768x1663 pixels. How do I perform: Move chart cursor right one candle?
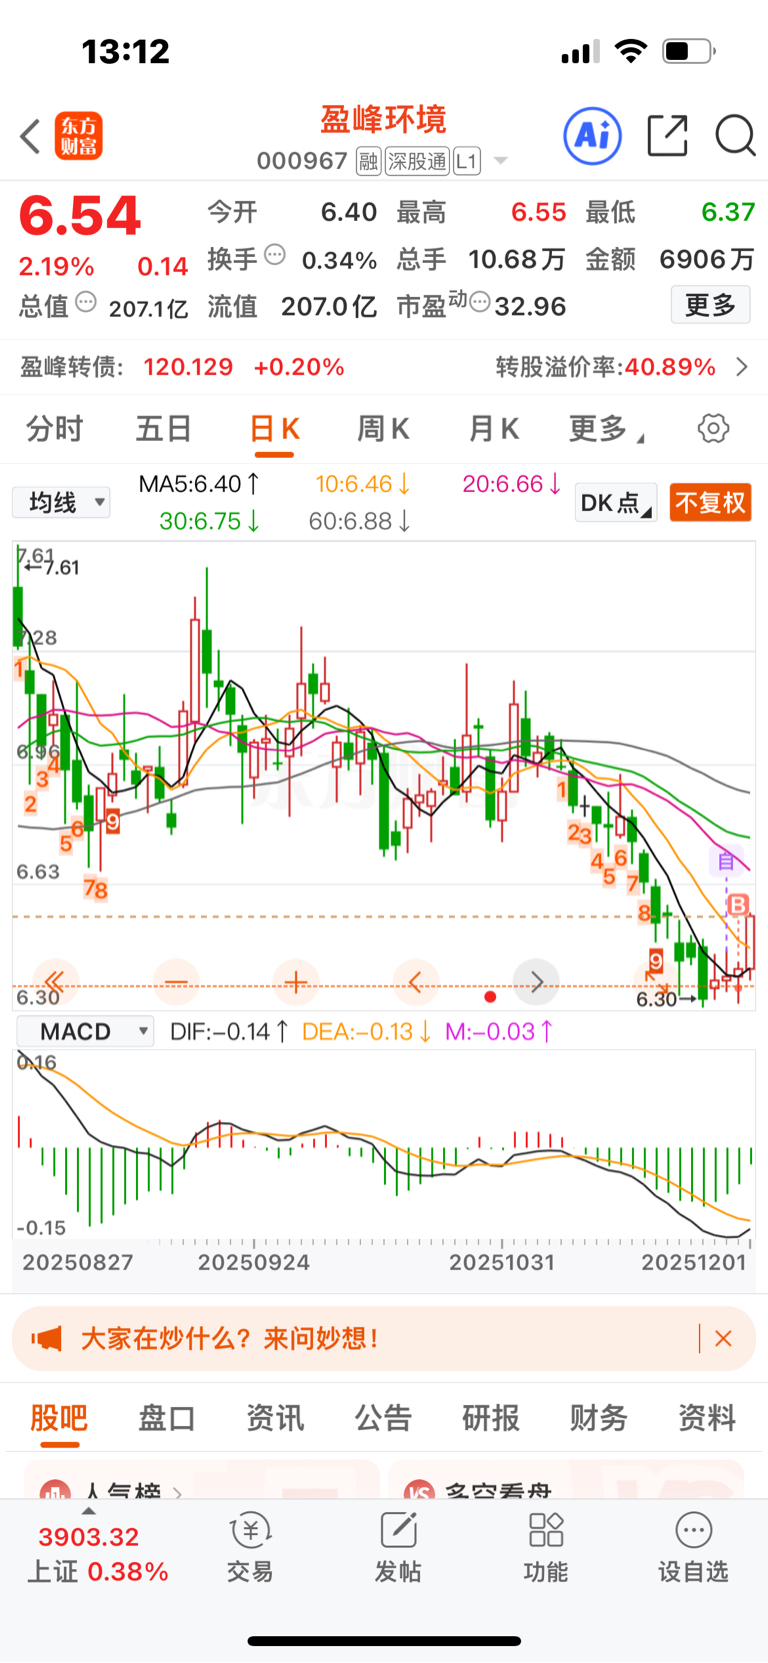coord(536,982)
